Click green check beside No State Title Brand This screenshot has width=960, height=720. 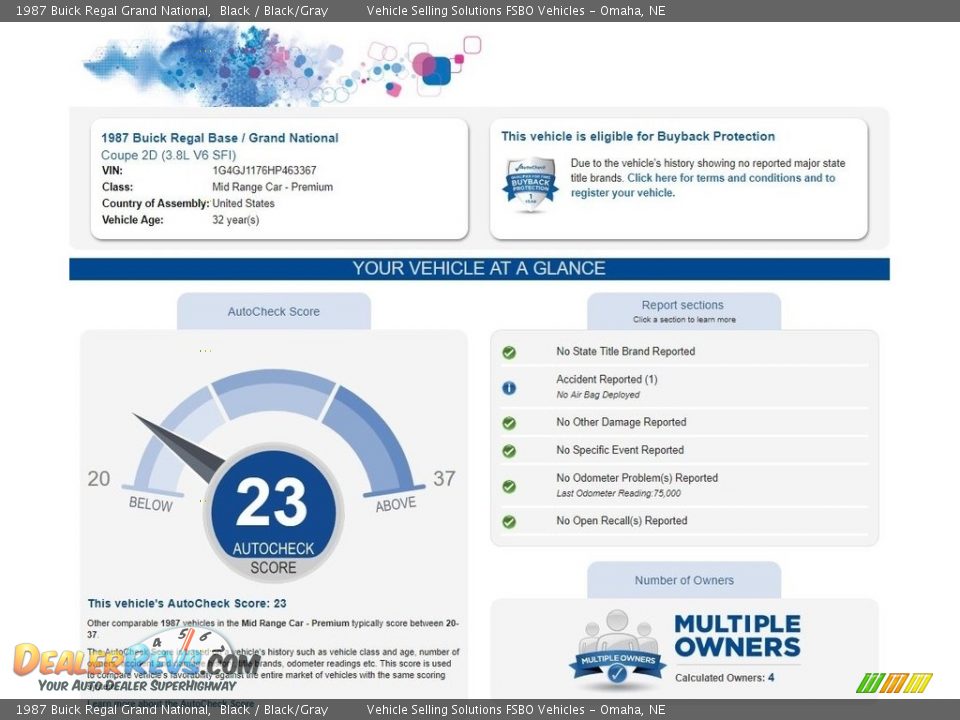[x=509, y=352]
